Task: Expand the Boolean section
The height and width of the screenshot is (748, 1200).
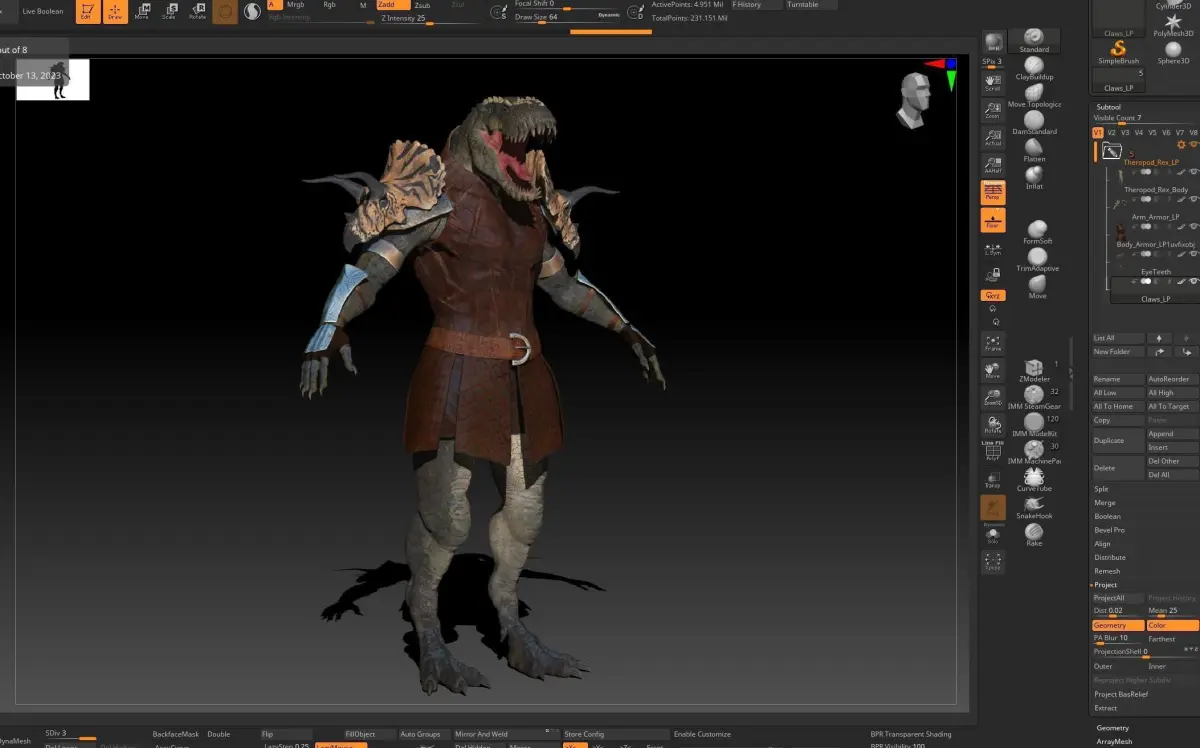Action: 1107,516
